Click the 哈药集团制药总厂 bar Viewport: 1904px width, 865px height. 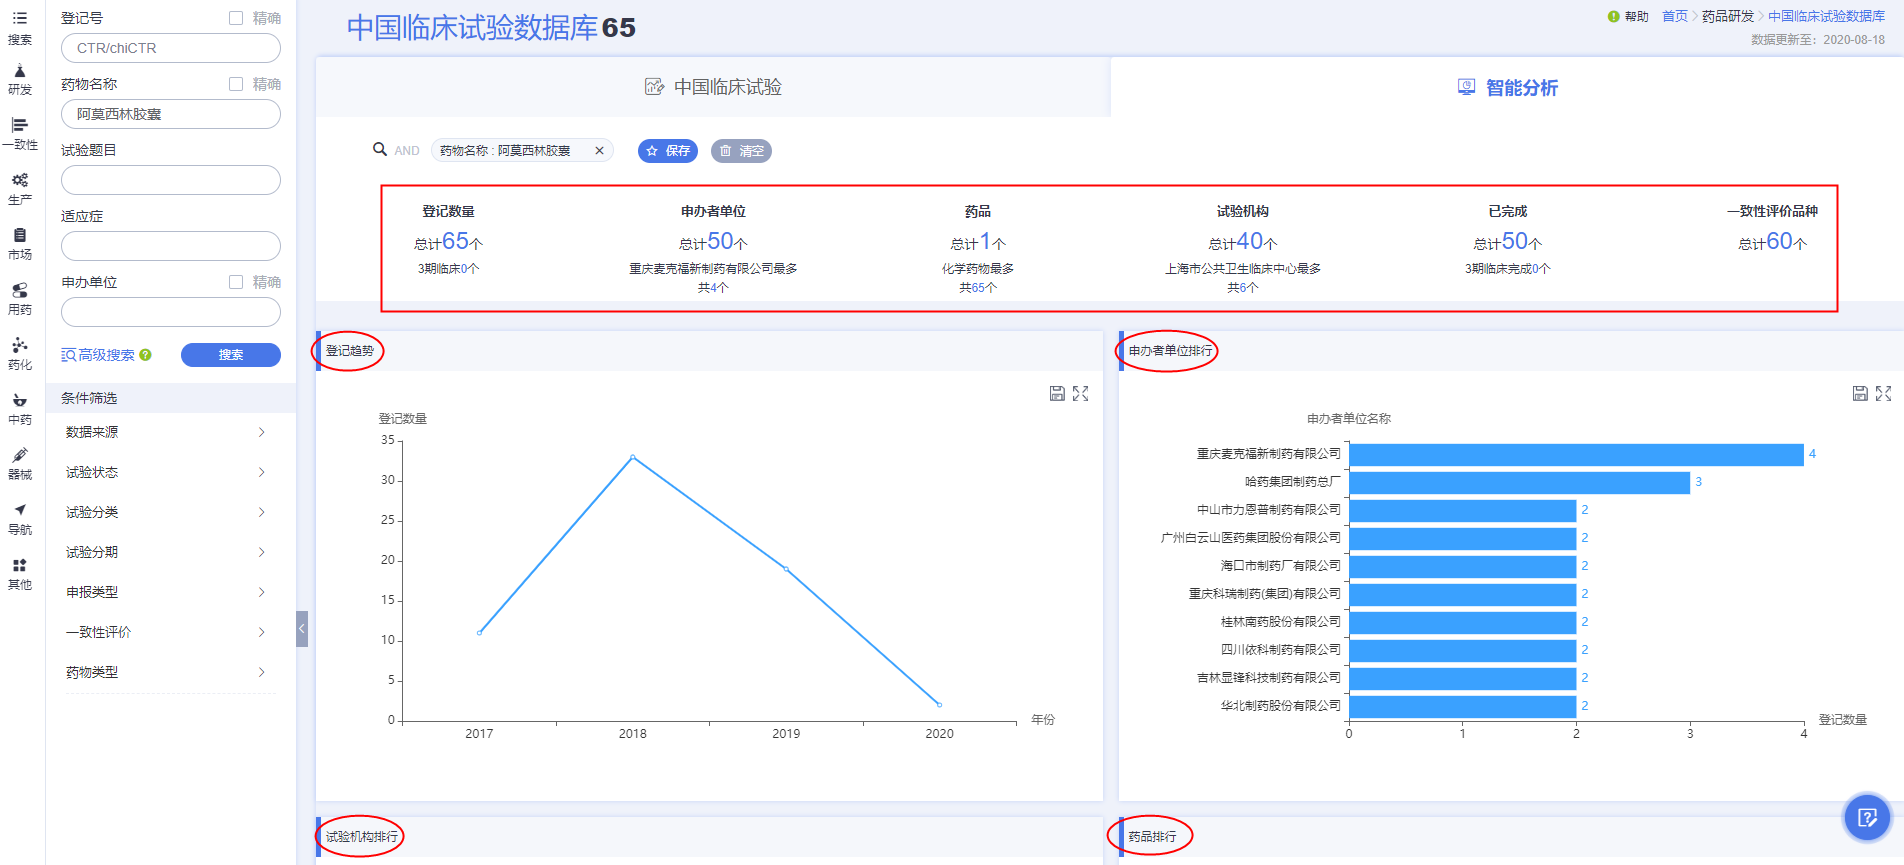[x=1519, y=482]
